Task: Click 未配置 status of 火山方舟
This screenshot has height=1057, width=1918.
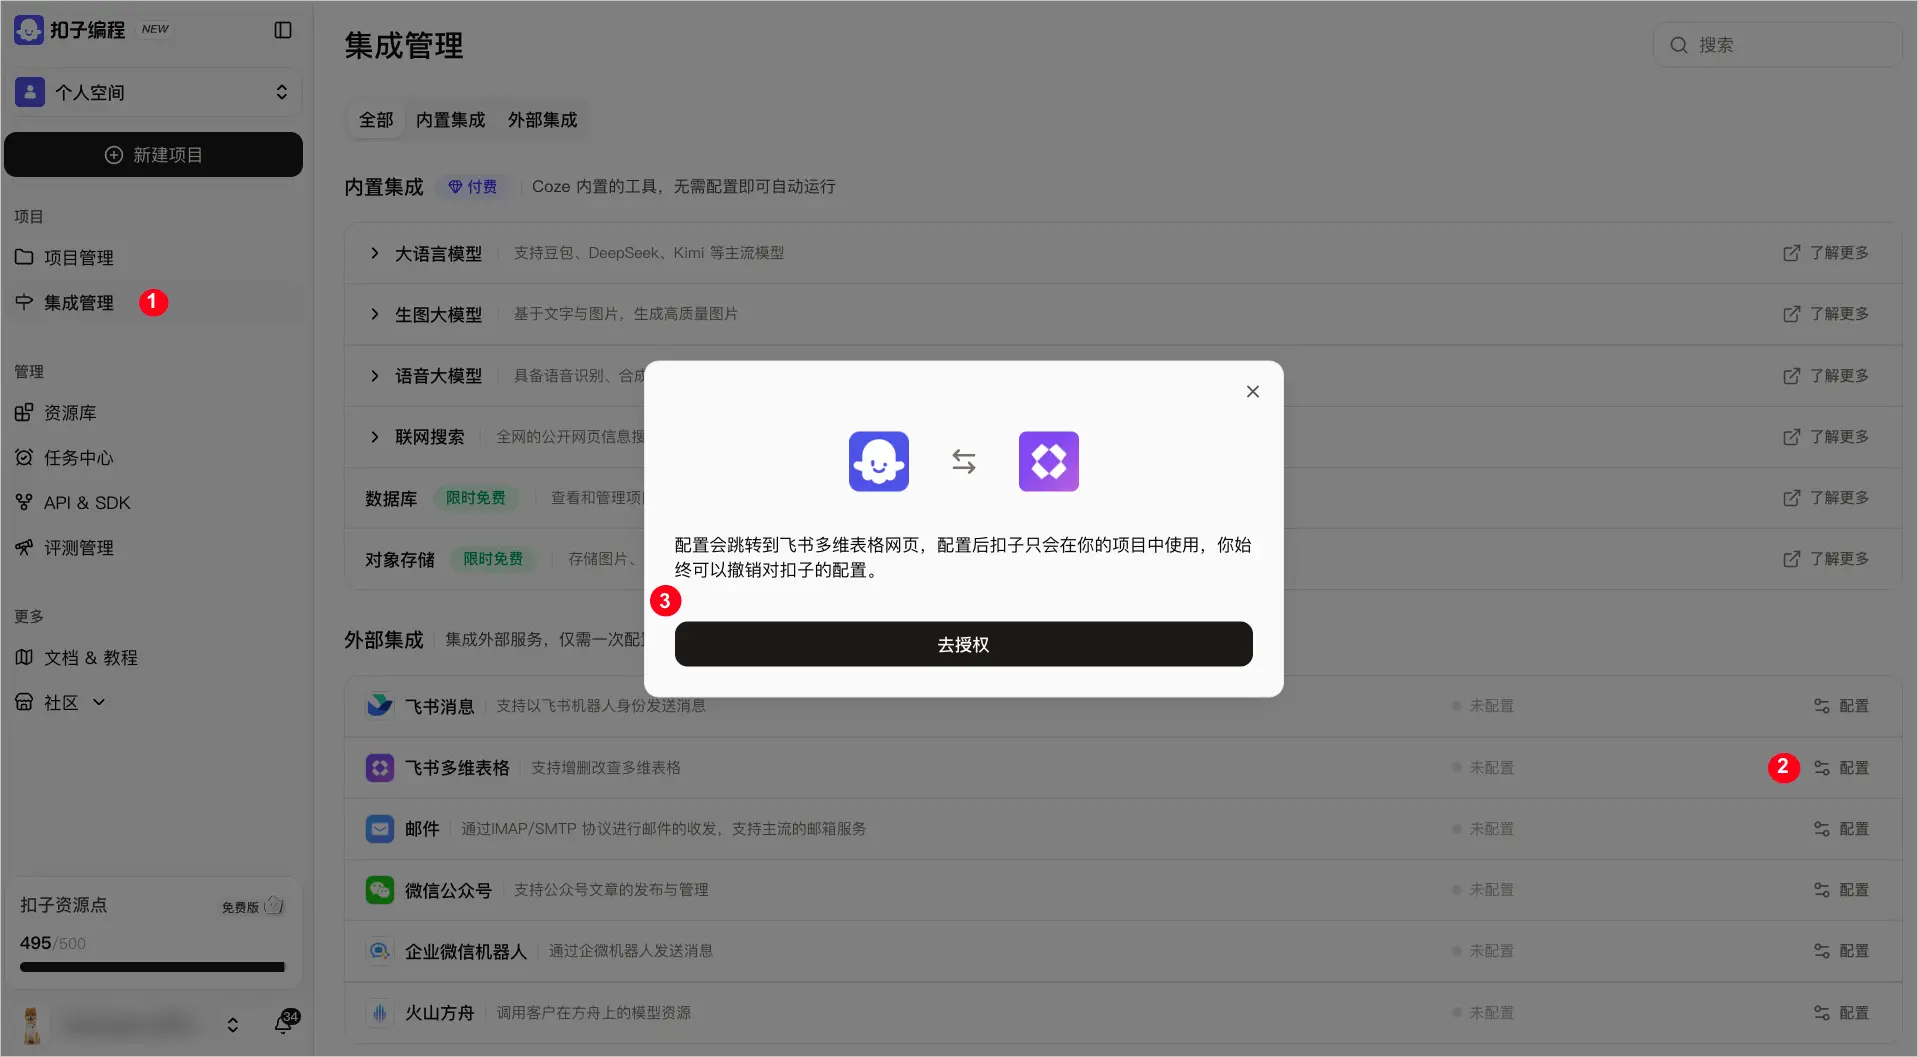Action: (1483, 1013)
